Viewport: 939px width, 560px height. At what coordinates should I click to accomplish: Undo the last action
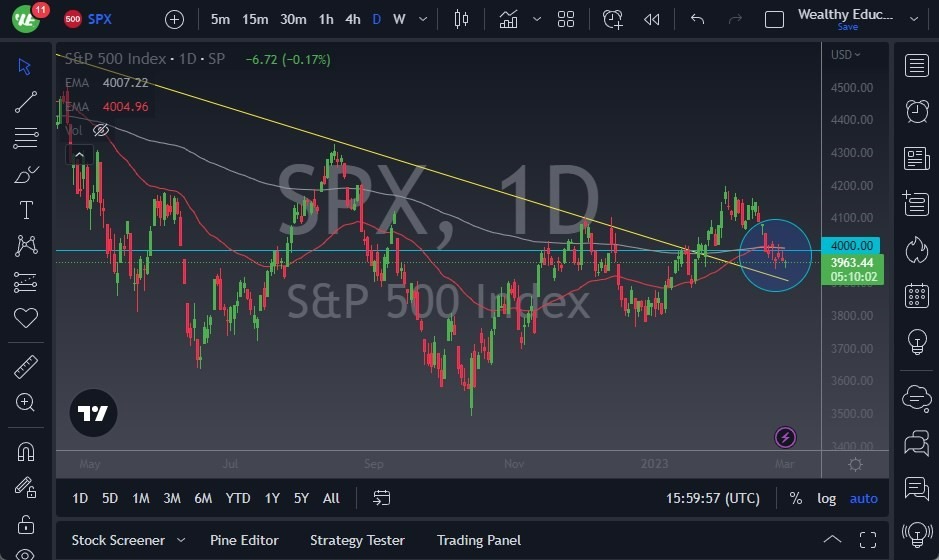tap(697, 19)
